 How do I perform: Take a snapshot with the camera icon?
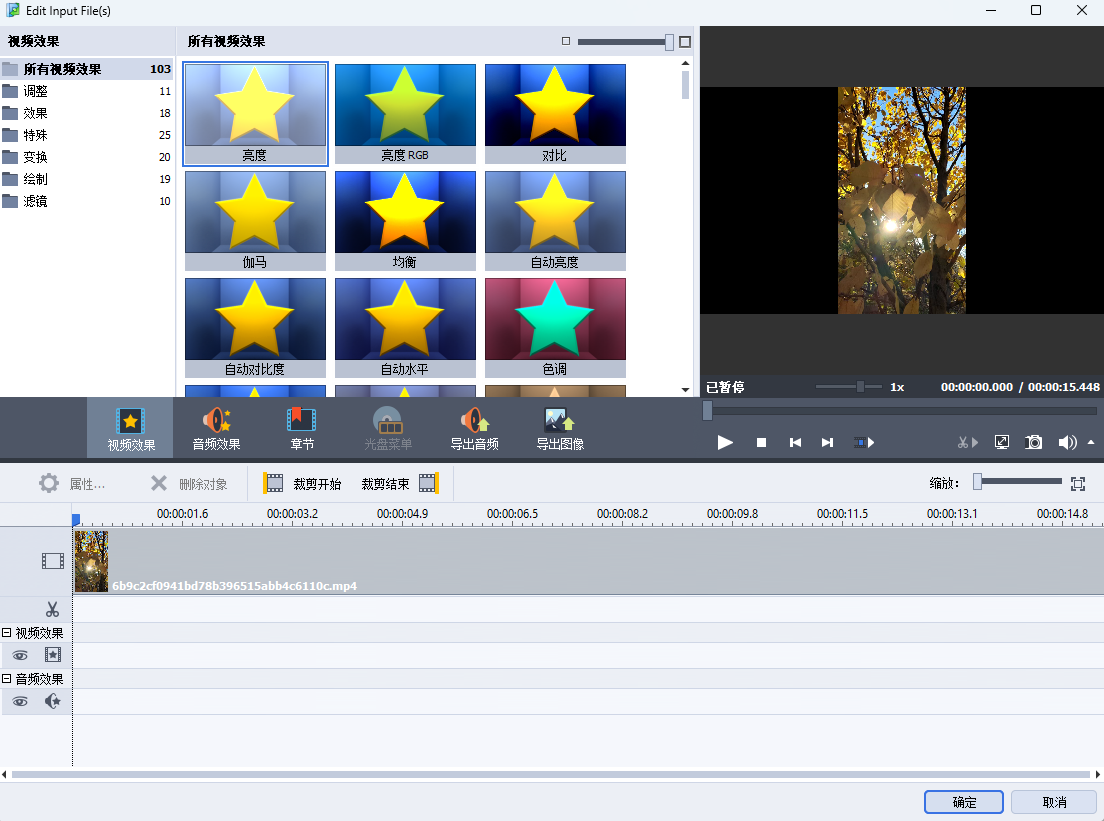coord(1034,442)
